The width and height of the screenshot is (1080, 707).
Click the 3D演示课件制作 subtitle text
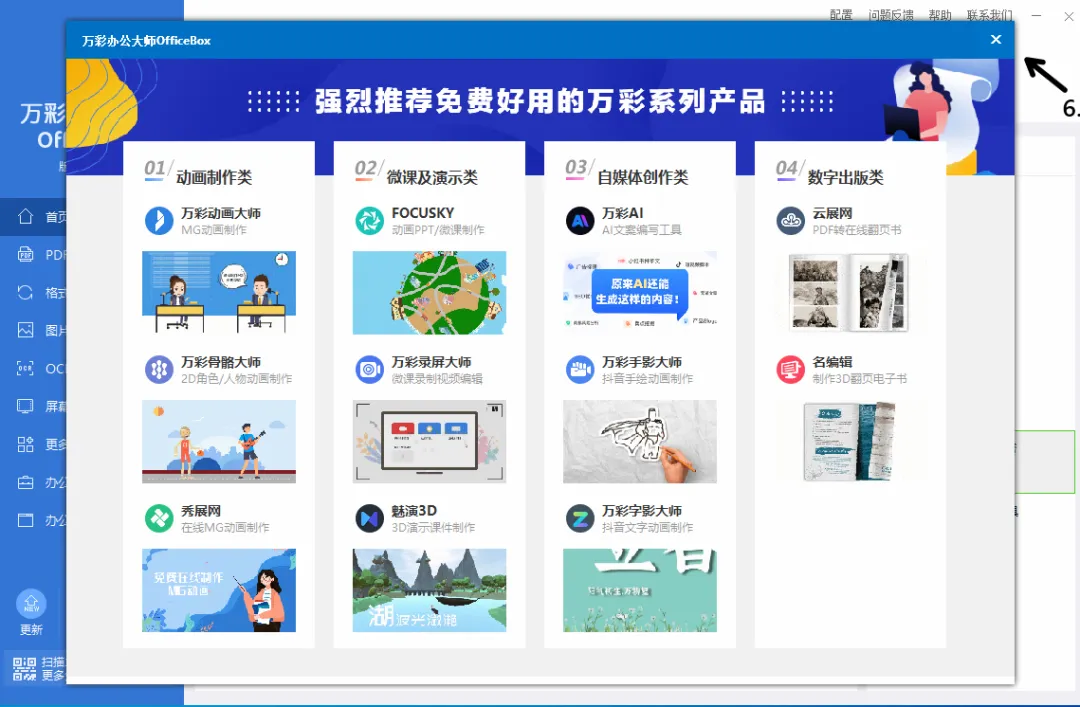[x=433, y=528]
